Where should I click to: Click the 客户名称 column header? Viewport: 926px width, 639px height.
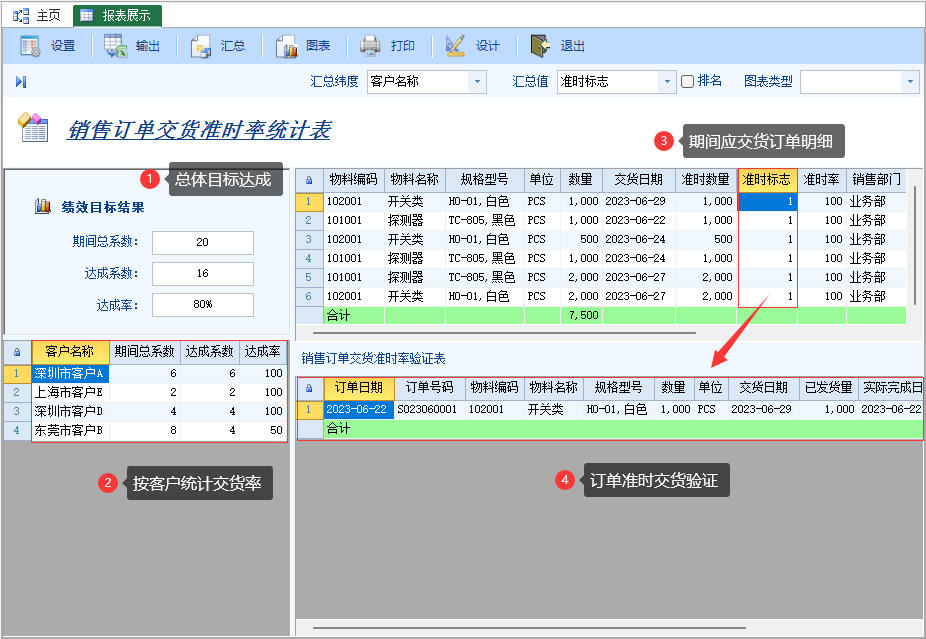[70, 352]
